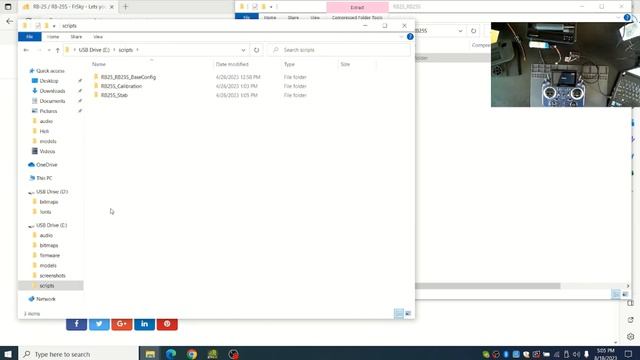640x360 pixels.
Task: Refresh the rear Explorer window
Action: (x=473, y=31)
